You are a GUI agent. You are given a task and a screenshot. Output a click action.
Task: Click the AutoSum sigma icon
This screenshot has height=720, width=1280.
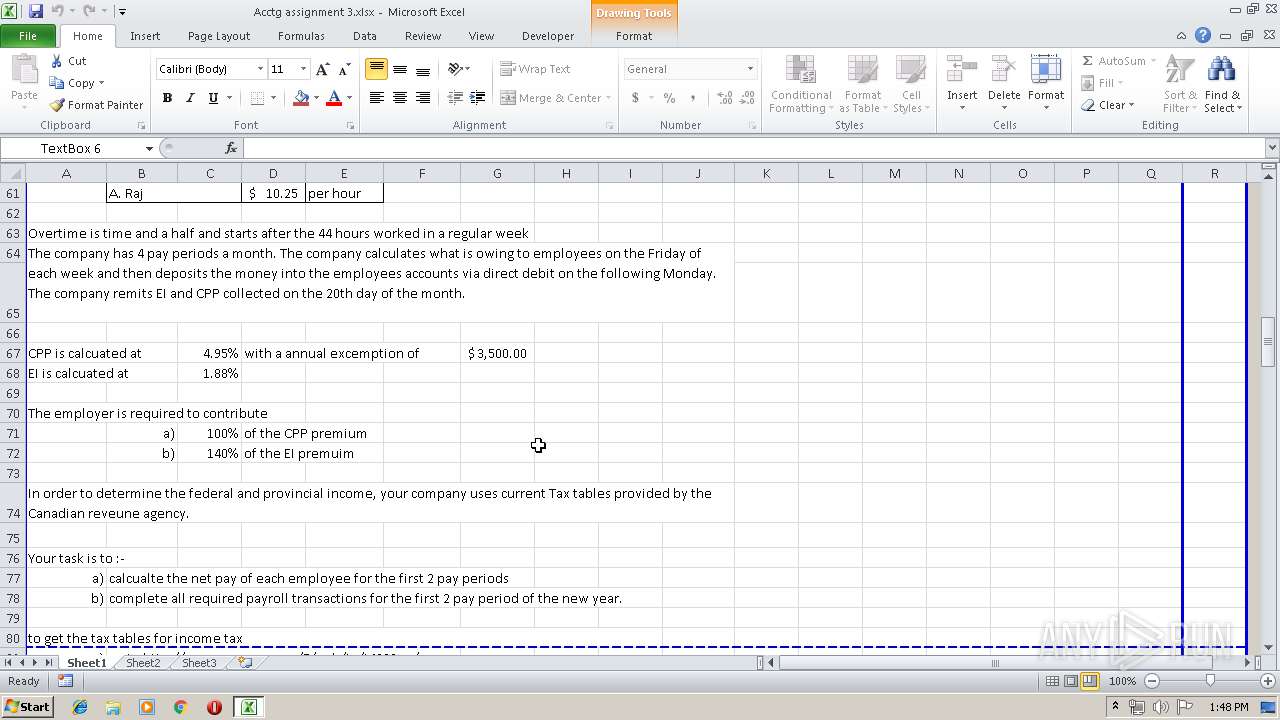coord(1088,61)
